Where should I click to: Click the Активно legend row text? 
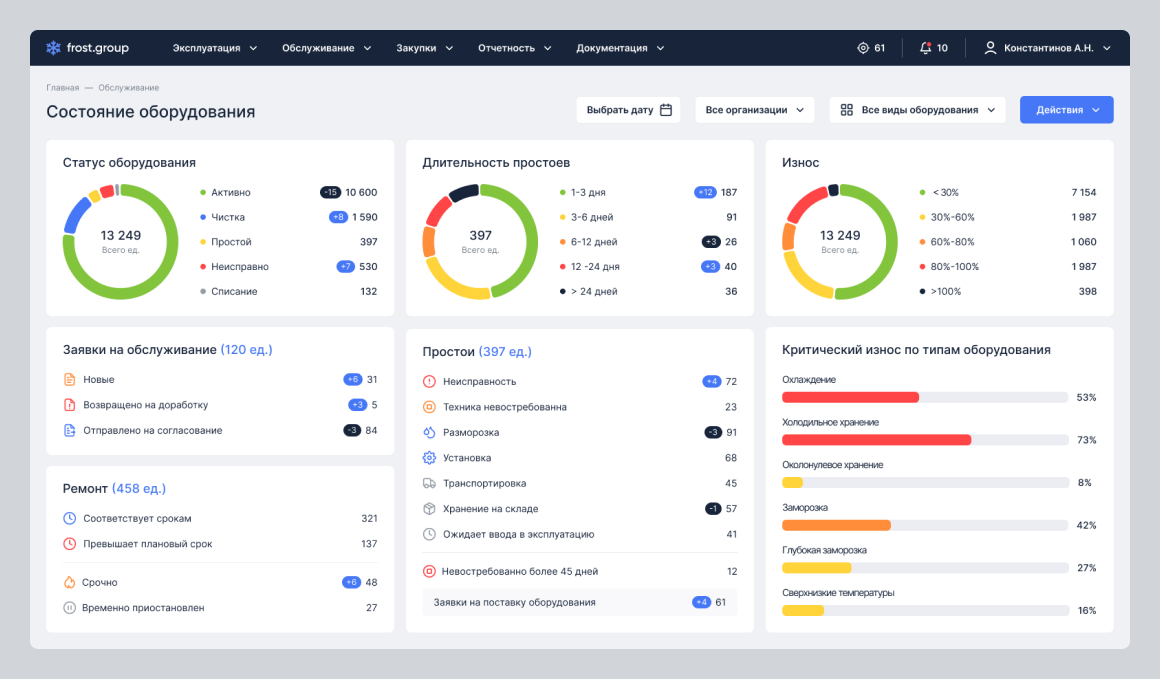click(231, 192)
